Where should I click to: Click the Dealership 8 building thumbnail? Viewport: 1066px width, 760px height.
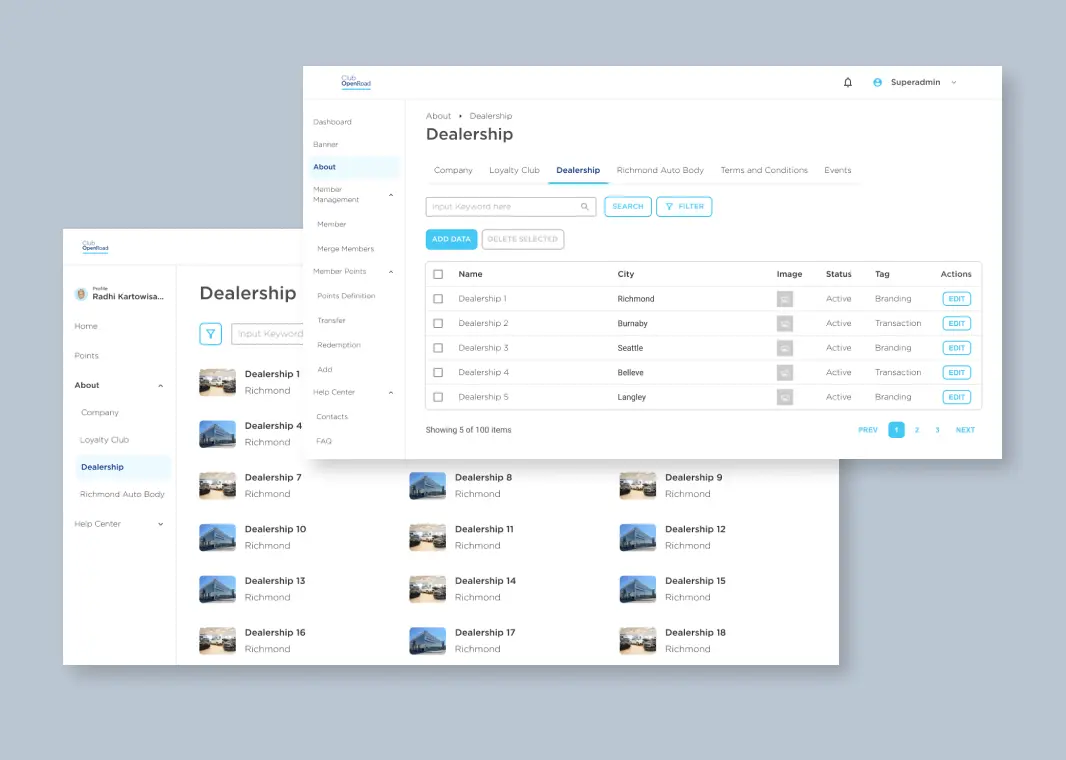[427, 485]
